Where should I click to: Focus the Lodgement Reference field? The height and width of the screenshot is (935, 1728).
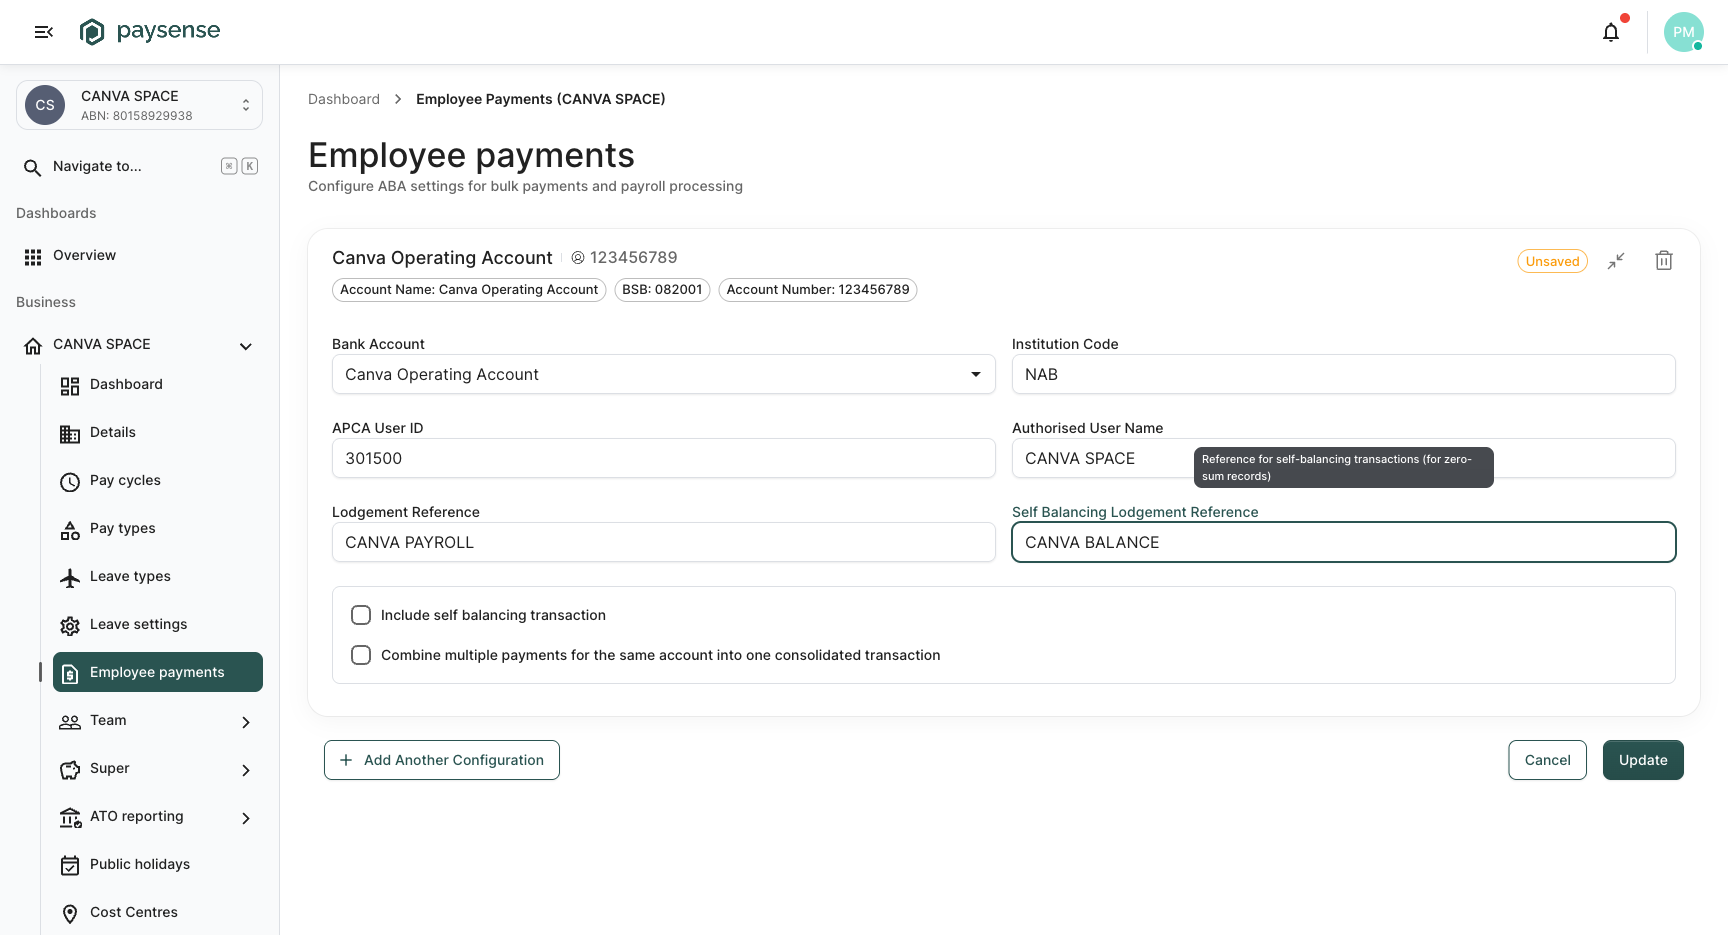tap(664, 542)
